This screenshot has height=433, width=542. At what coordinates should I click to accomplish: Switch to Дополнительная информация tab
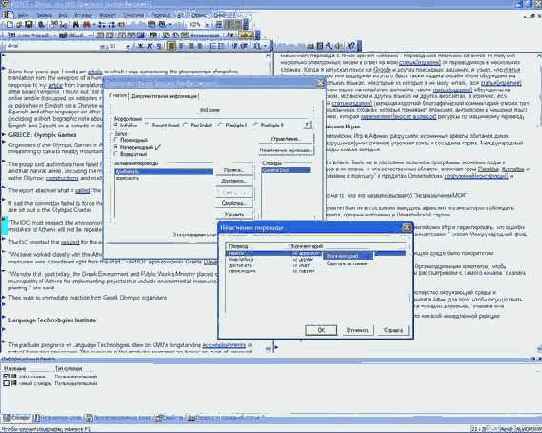pyautogui.click(x=165, y=96)
